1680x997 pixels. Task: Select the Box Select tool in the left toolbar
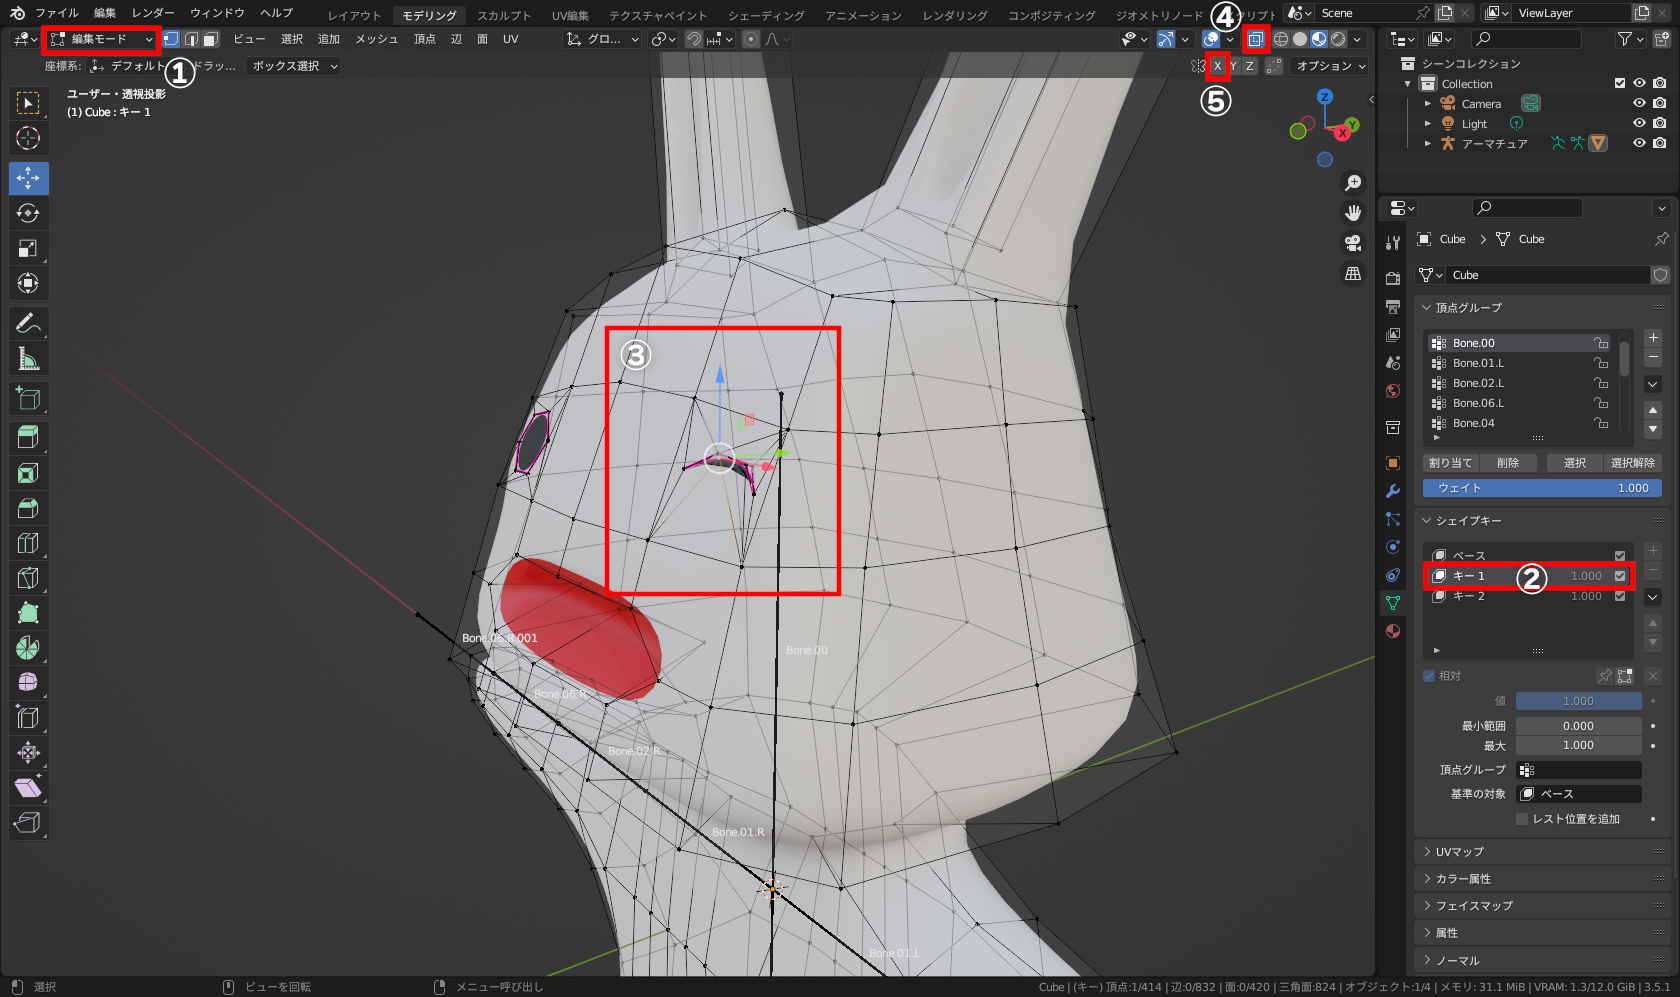pyautogui.click(x=28, y=103)
